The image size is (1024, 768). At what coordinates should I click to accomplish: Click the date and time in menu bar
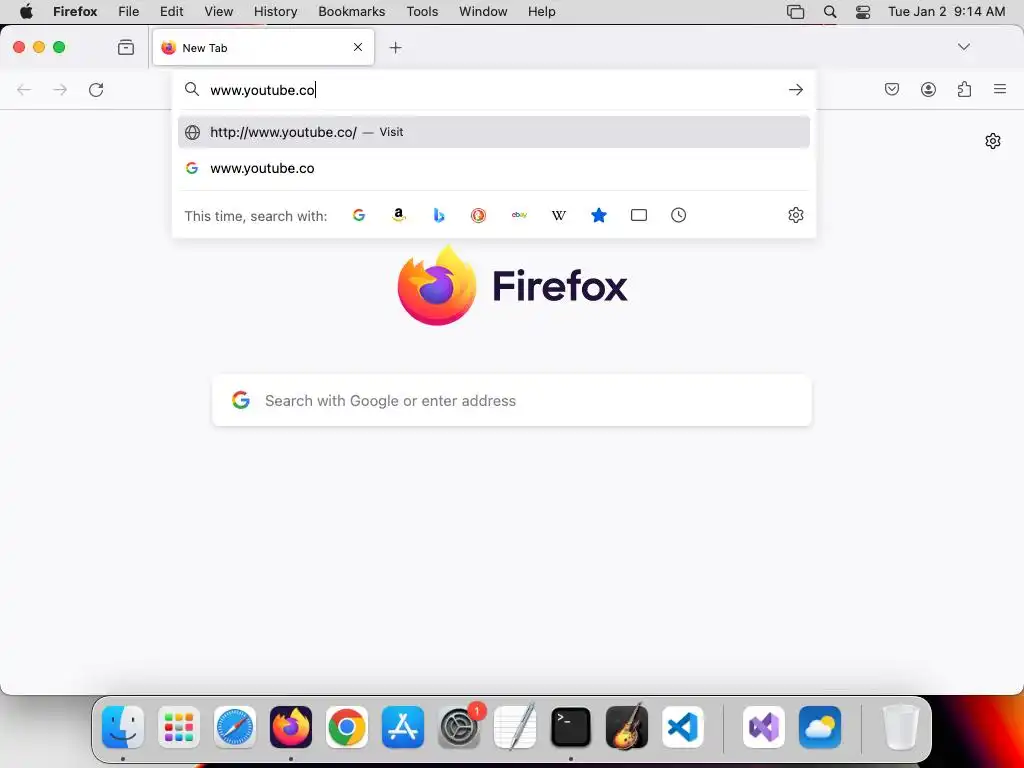(946, 11)
